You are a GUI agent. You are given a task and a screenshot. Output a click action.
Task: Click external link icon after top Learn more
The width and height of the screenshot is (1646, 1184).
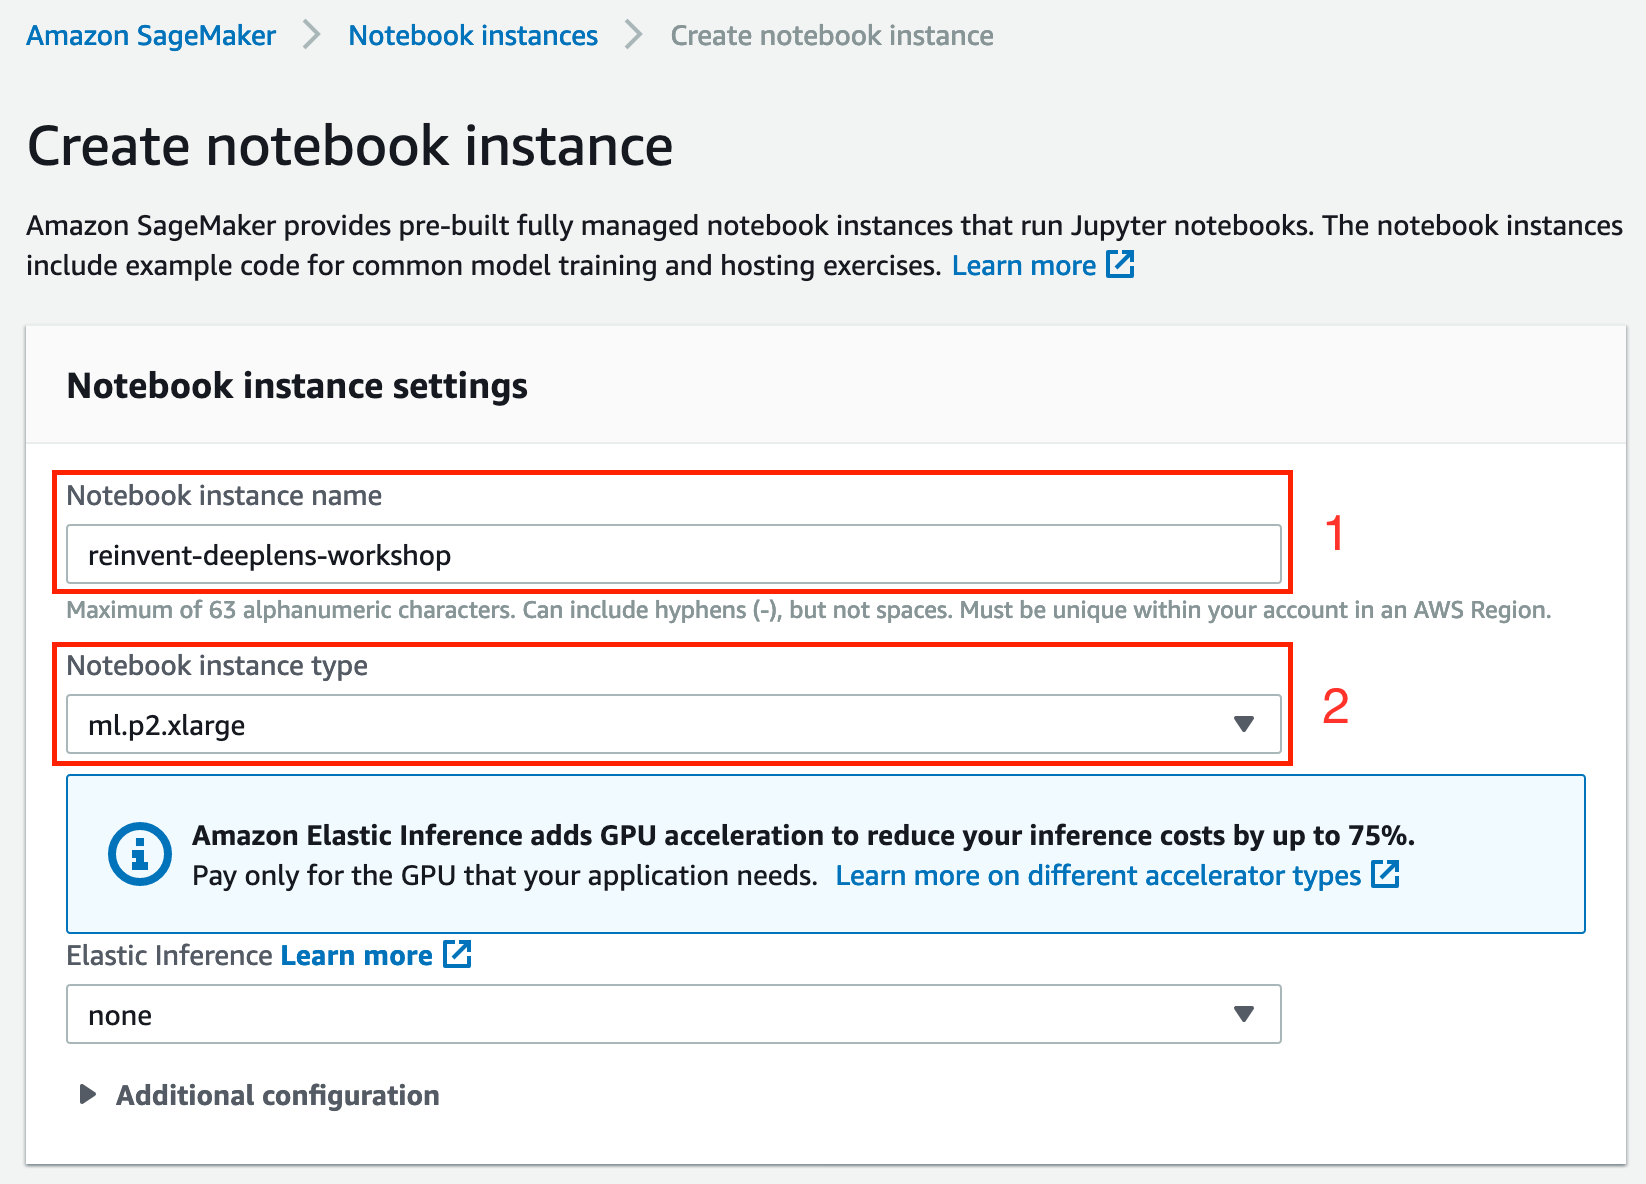pyautogui.click(x=1120, y=265)
